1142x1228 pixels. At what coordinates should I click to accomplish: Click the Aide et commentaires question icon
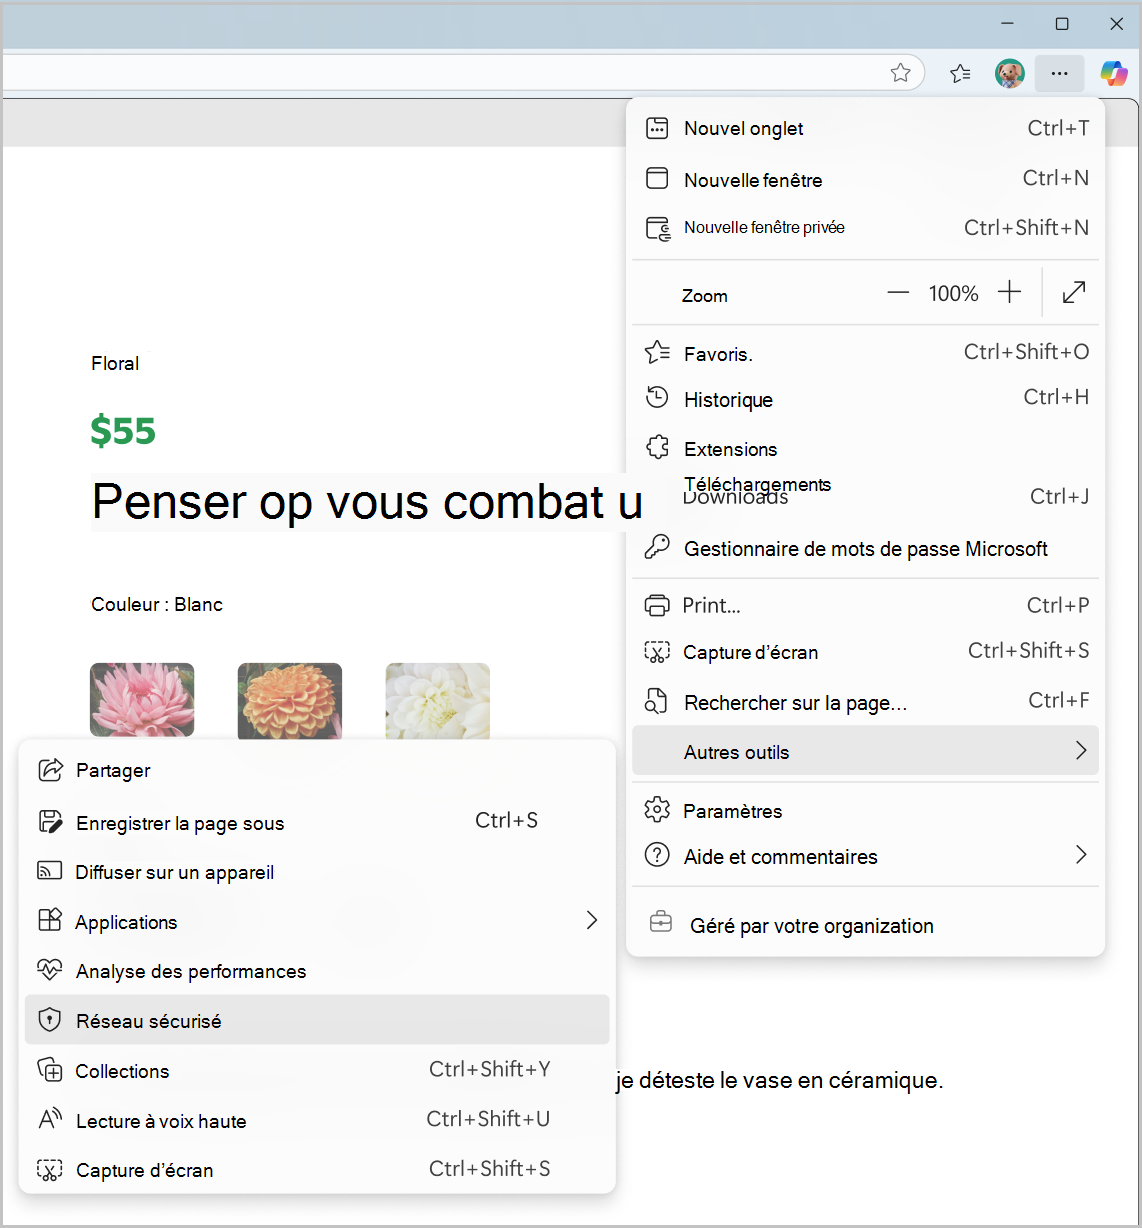pyautogui.click(x=657, y=855)
